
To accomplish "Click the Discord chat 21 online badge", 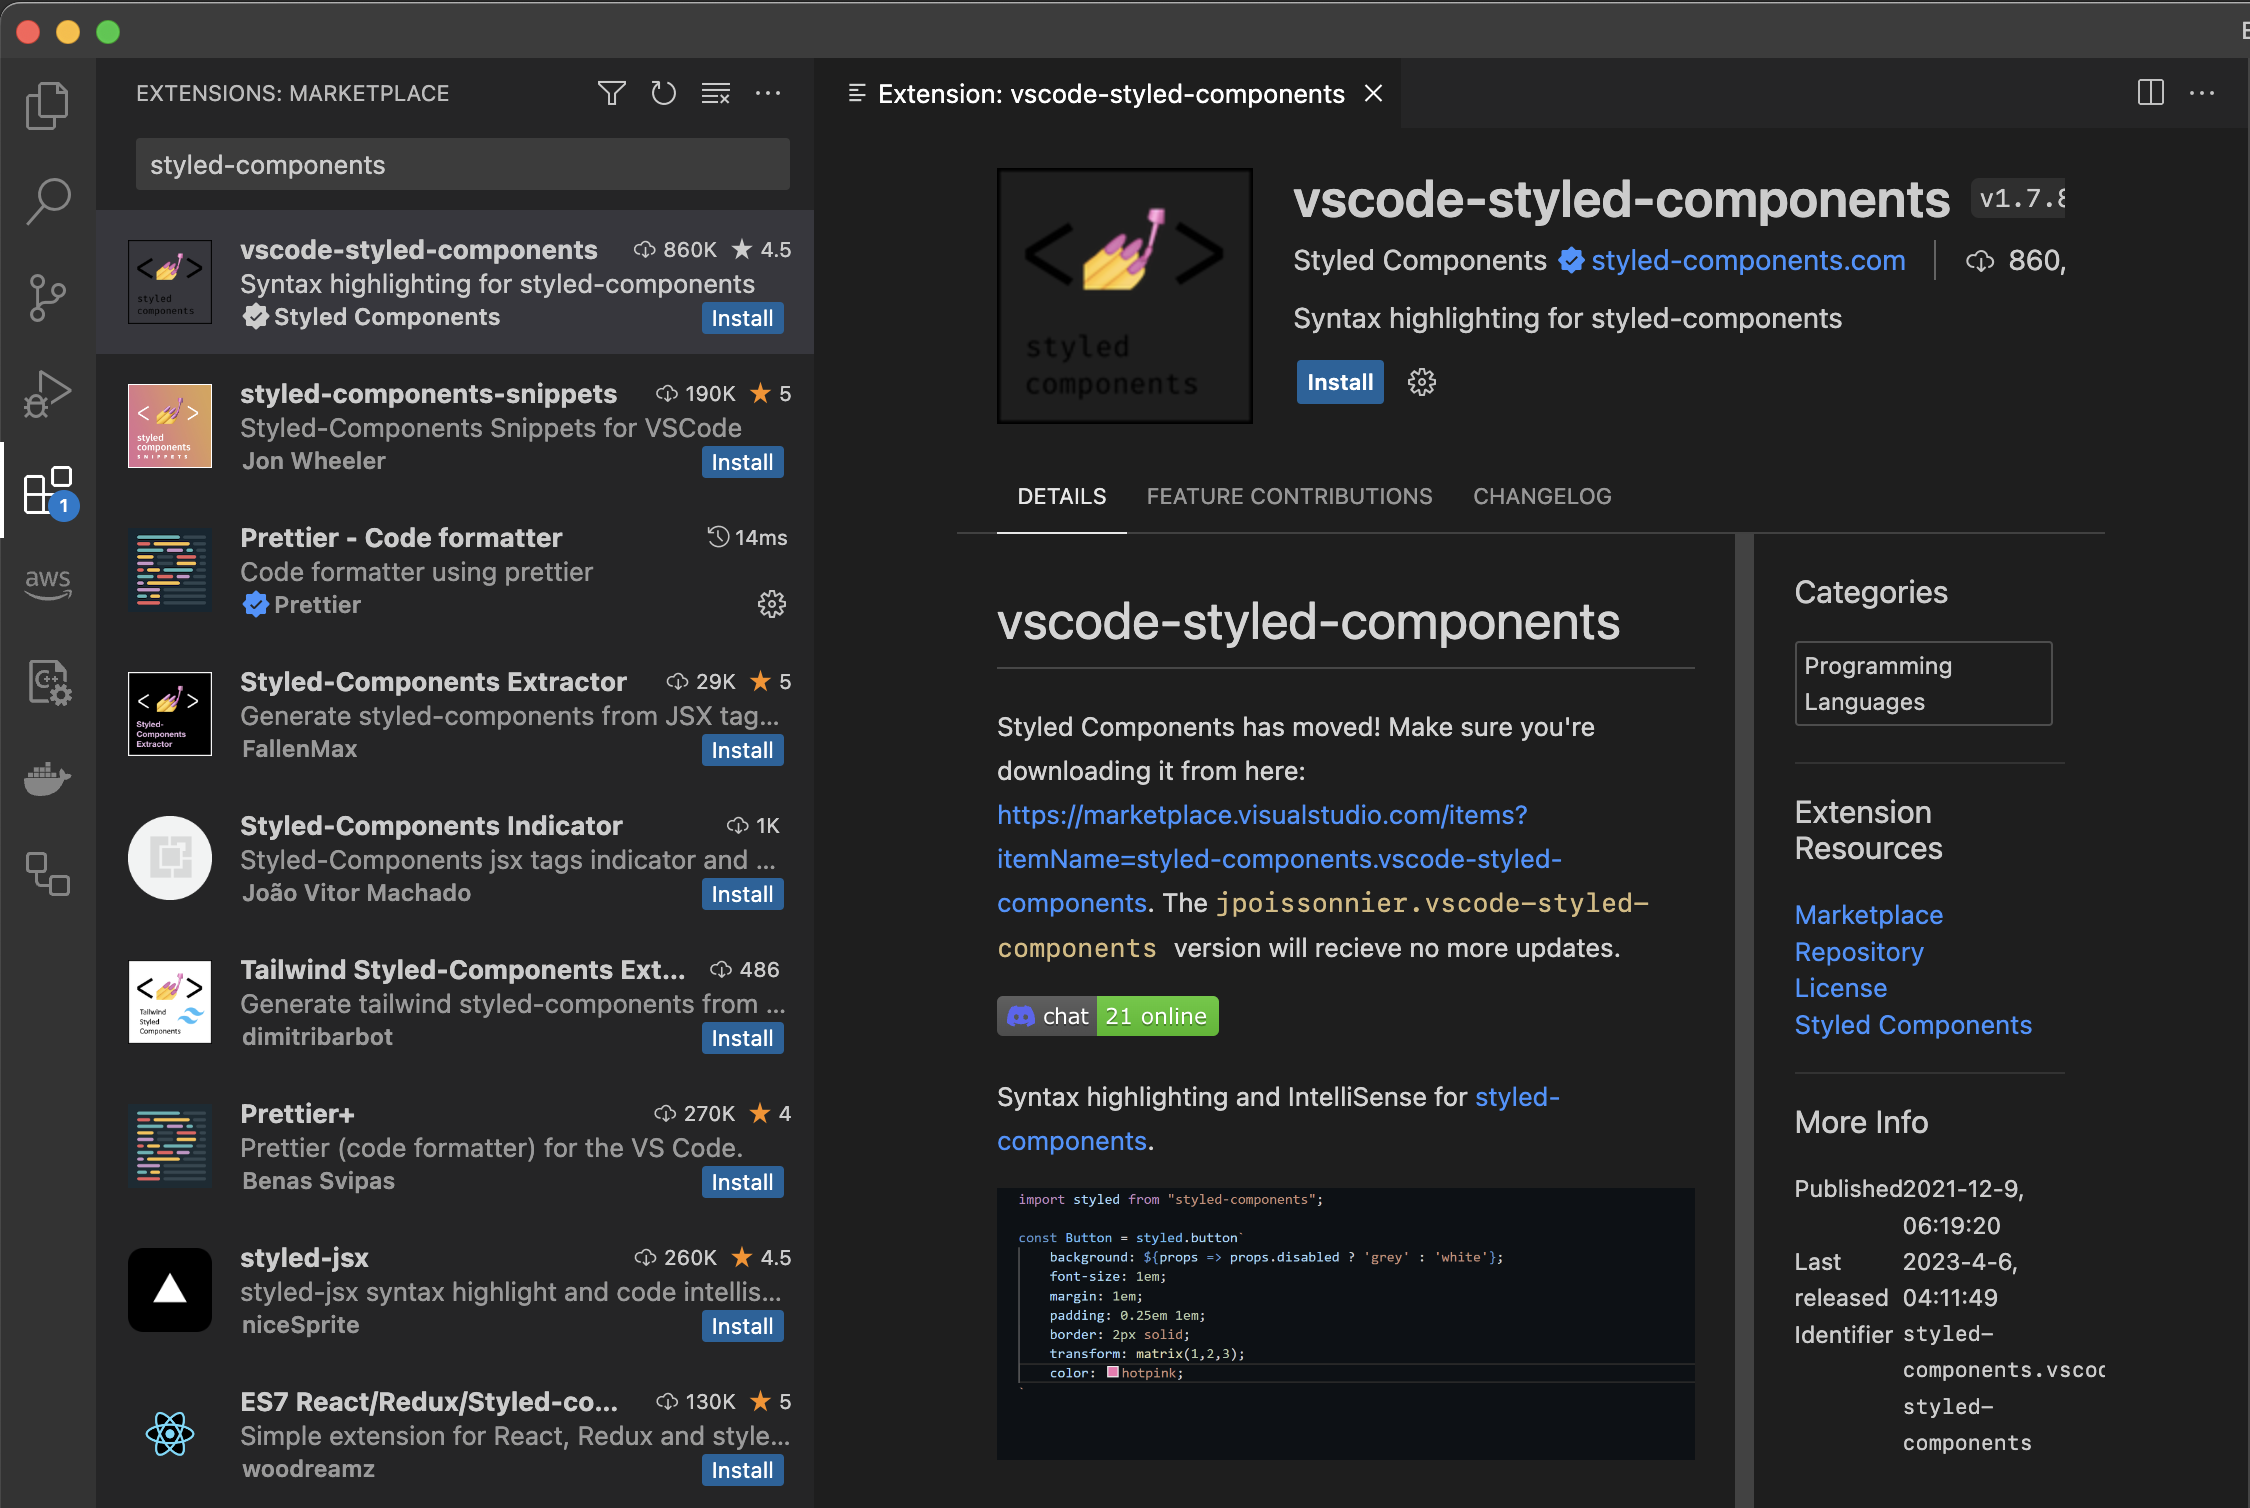I will pos(1107,1016).
